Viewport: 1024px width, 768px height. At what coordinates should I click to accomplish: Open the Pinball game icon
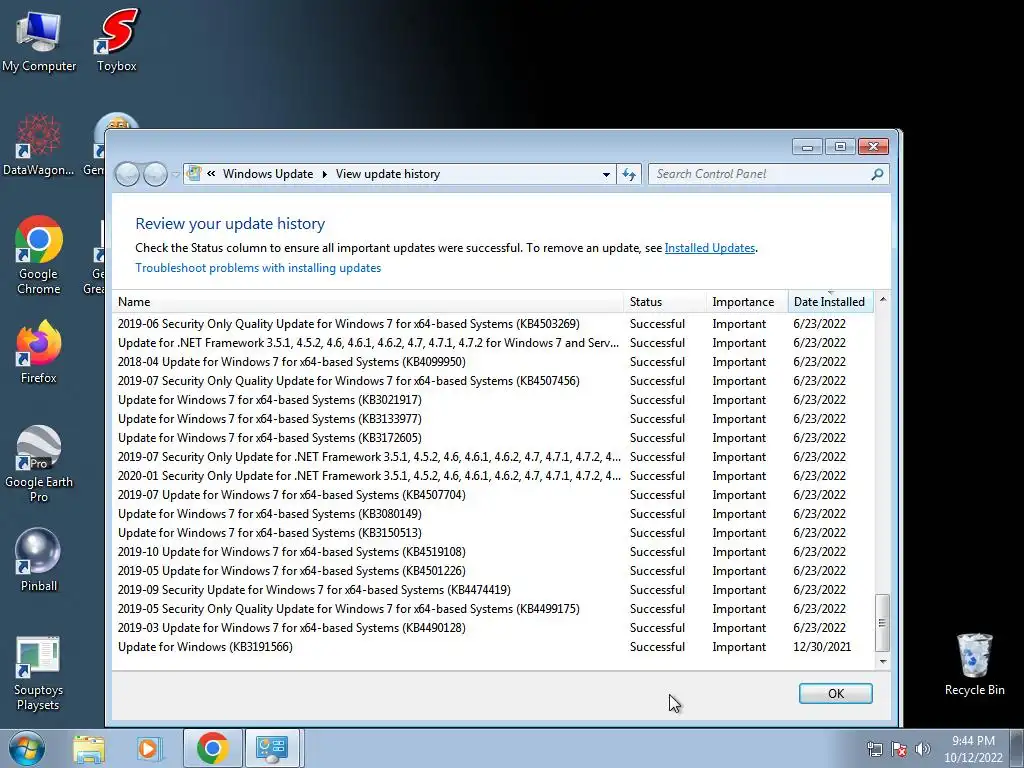39,560
